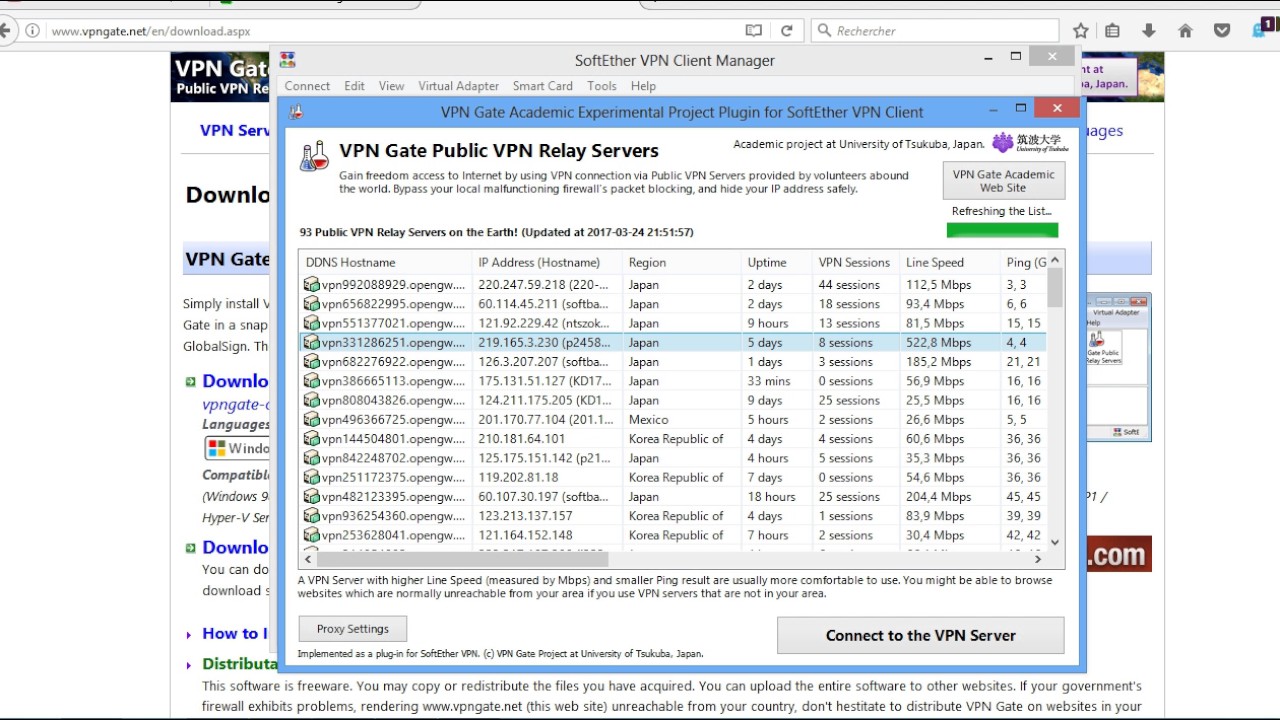Viewport: 1280px width, 720px height.
Task: Open the Connect menu
Action: (x=307, y=86)
